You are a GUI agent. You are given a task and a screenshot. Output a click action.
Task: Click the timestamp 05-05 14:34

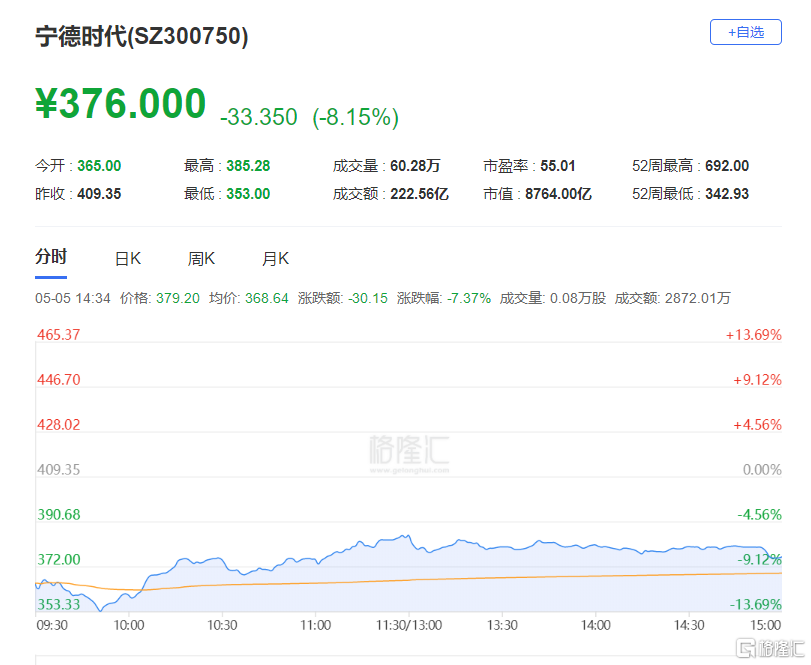[x=73, y=298]
